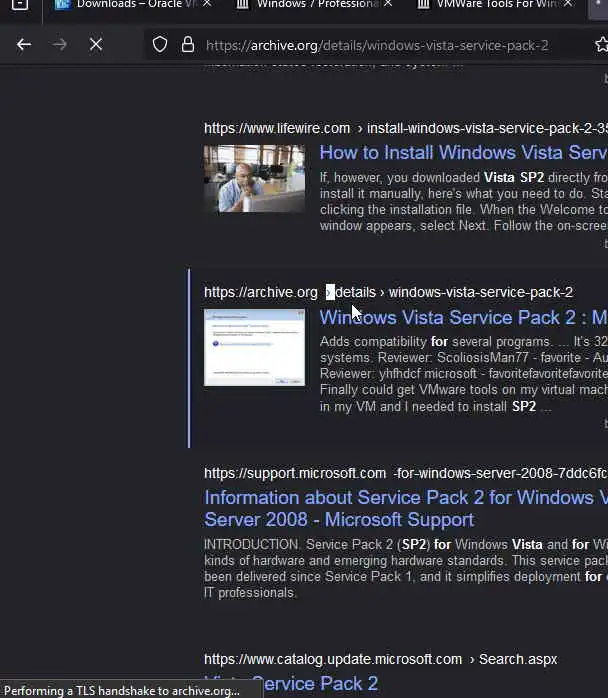Click the archive.org result installer thumbnail
The width and height of the screenshot is (608, 698).
click(255, 348)
